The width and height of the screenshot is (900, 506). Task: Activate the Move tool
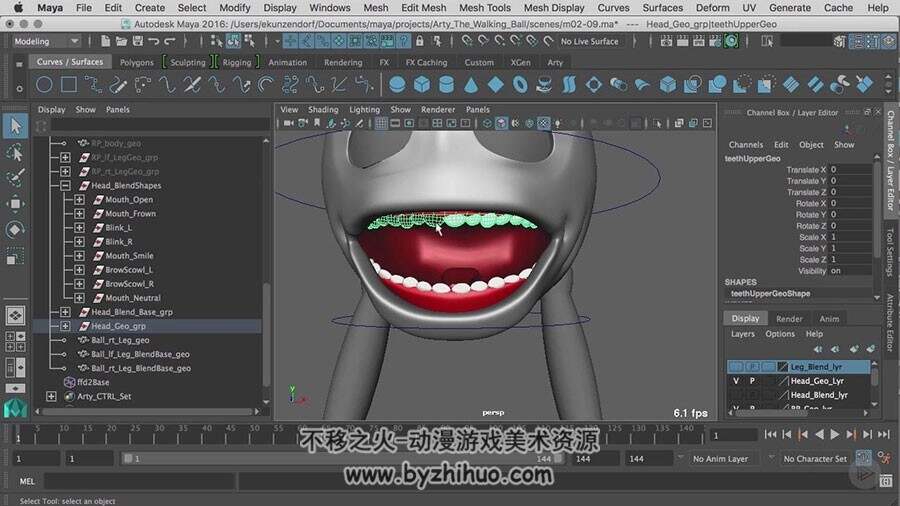click(15, 204)
